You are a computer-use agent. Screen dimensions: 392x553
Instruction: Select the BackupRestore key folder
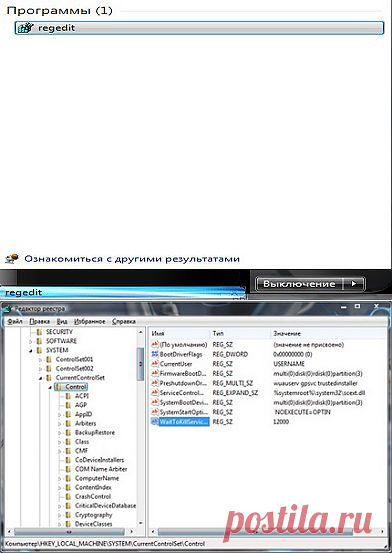pos(95,432)
